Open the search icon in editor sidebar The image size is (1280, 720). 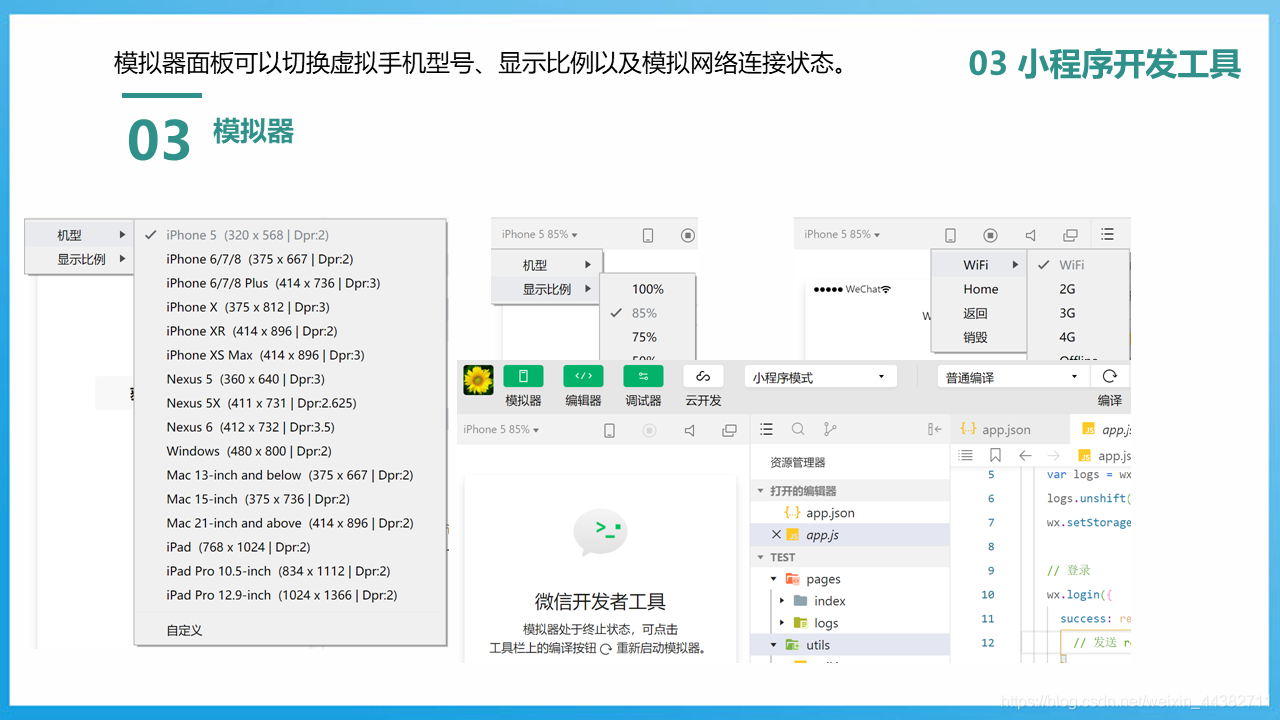[x=798, y=429]
